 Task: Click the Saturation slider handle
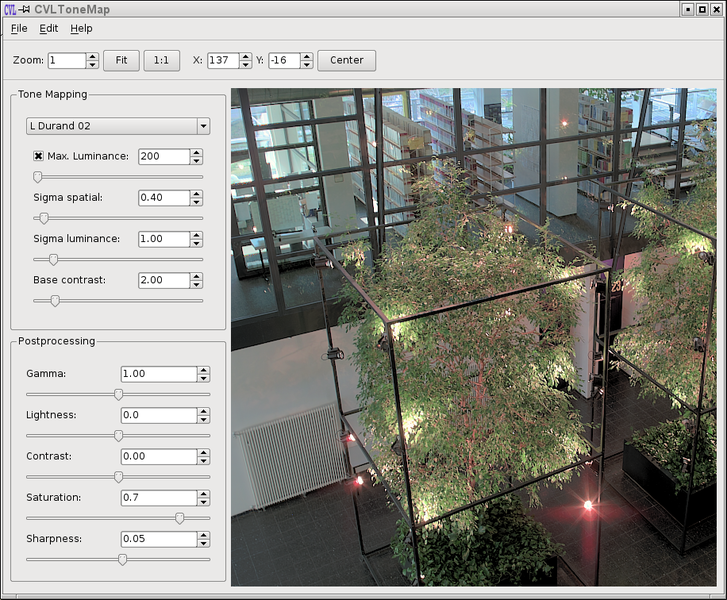point(179,518)
